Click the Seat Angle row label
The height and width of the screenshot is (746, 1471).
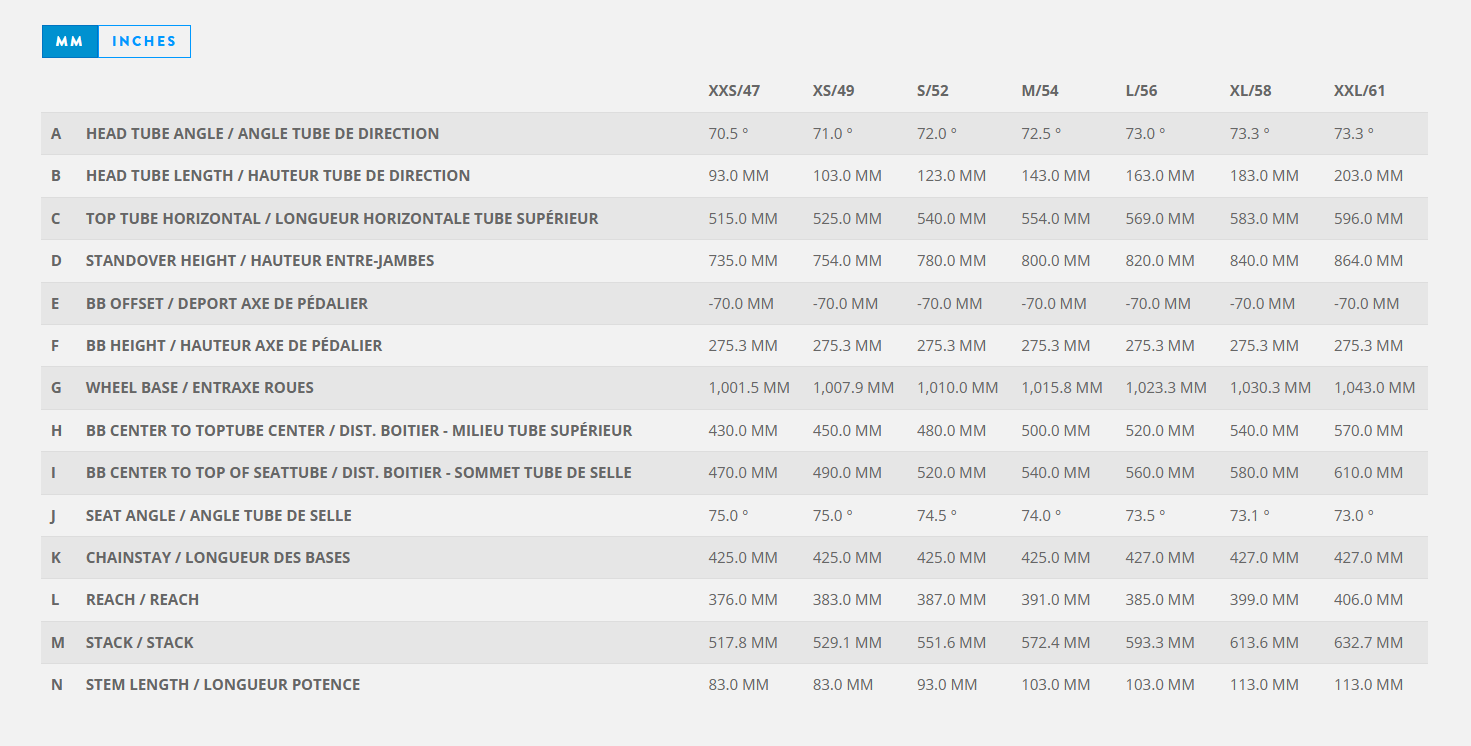(218, 516)
